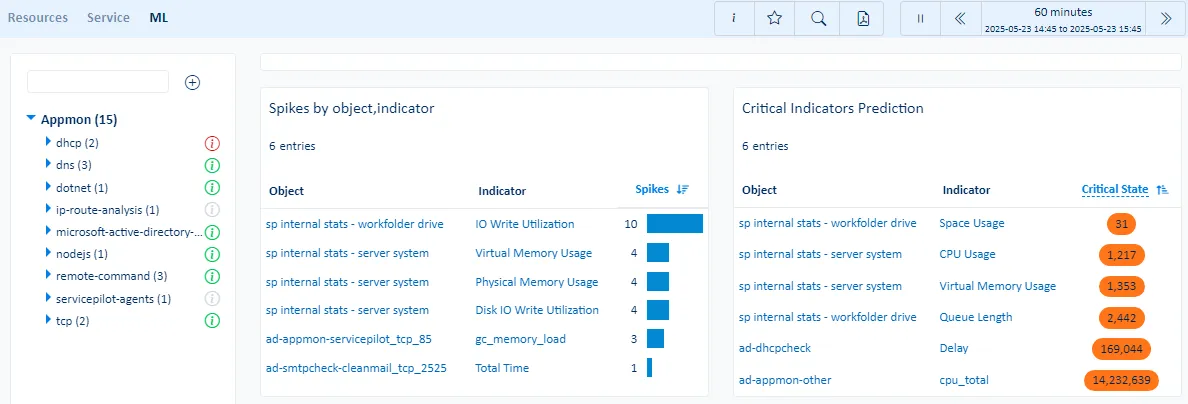Viewport: 1188px width, 404px height.
Task: Go to previous time period with back arrows
Action: (x=960, y=19)
